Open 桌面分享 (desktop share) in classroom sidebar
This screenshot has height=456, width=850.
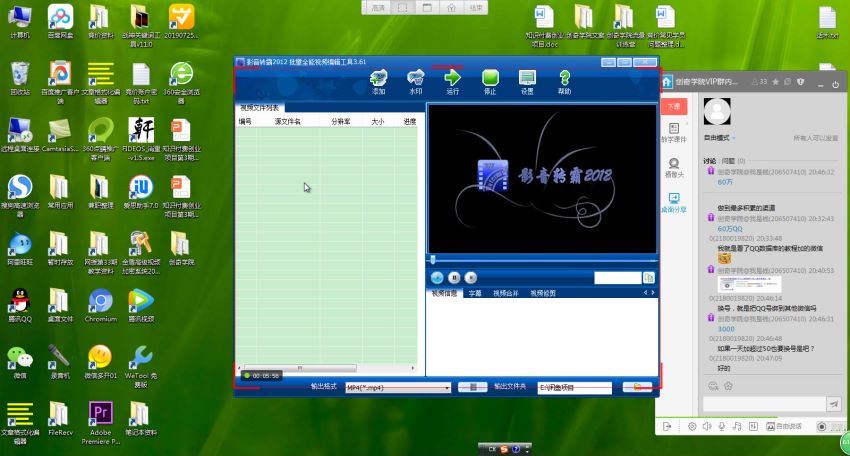point(674,203)
